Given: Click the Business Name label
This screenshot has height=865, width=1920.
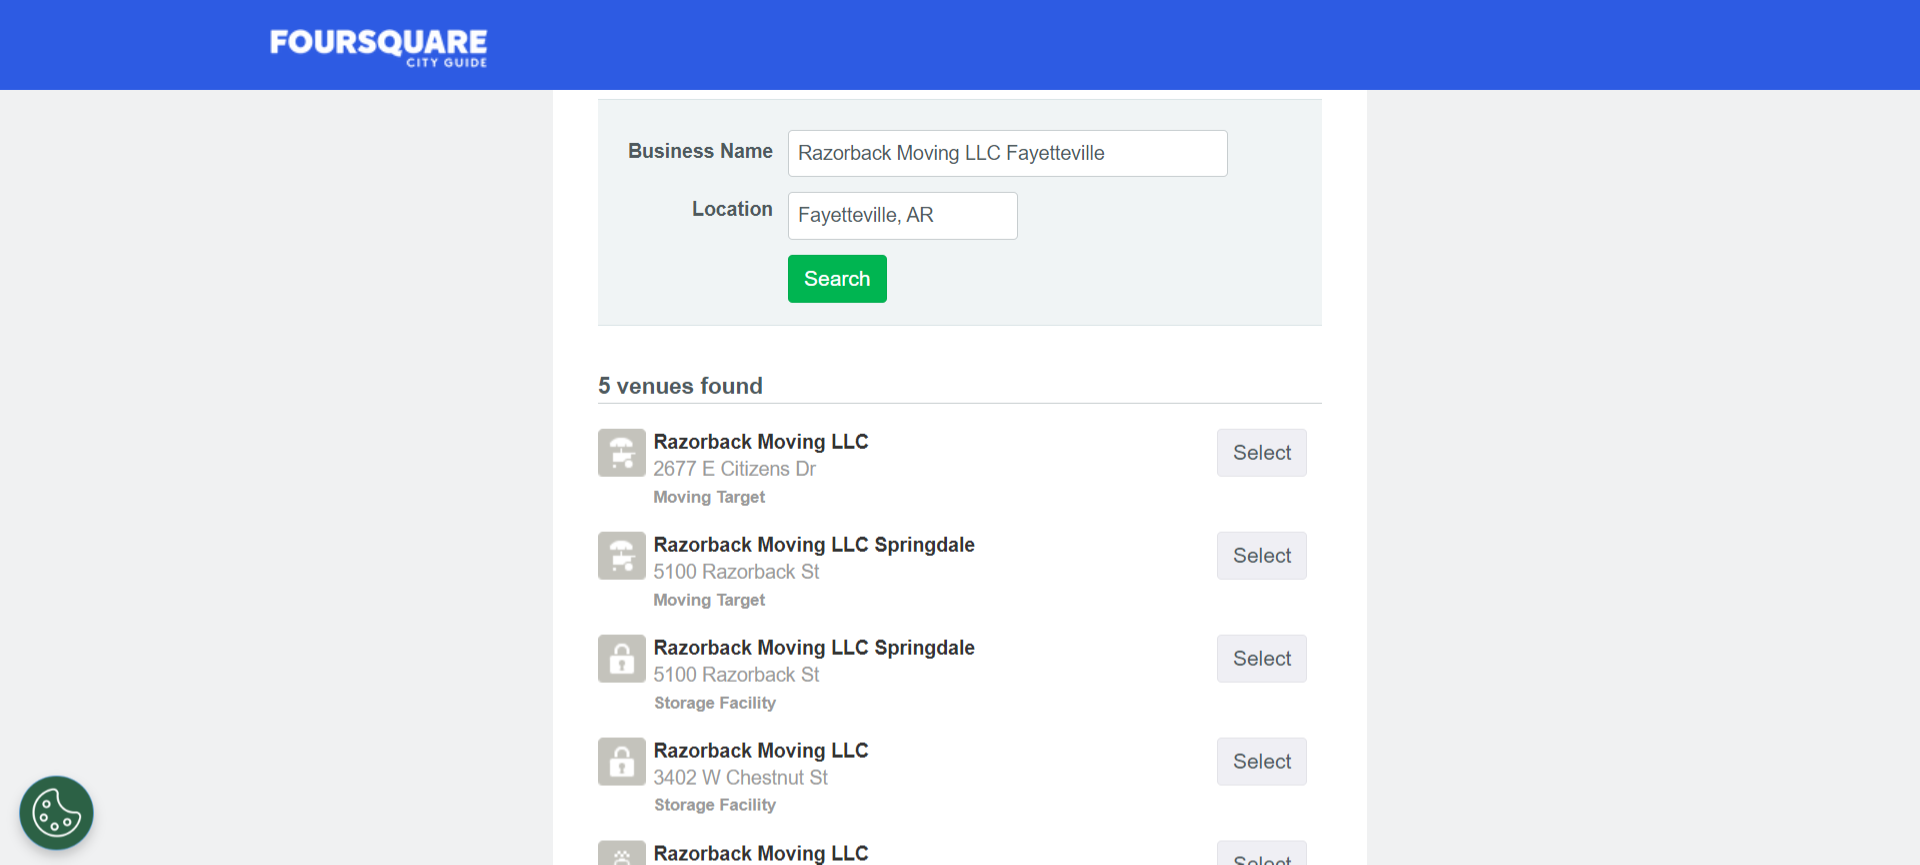Looking at the screenshot, I should pos(700,151).
